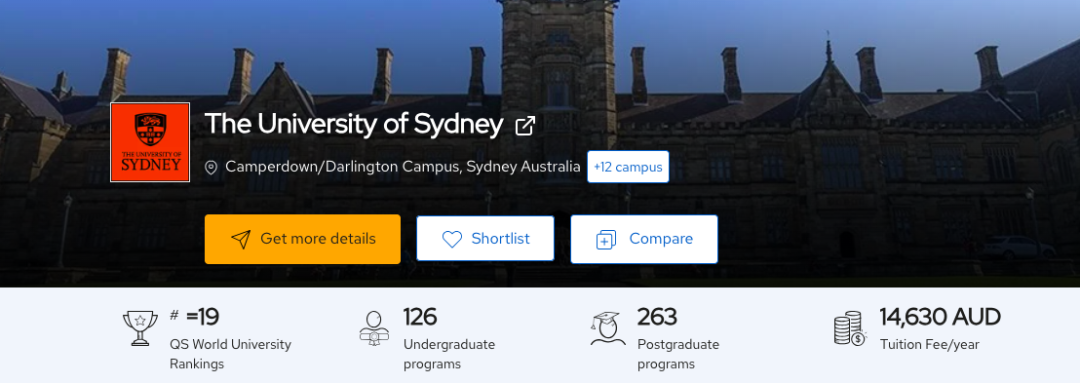Viewport: 1080px width, 383px height.
Task: Click the postgraduate graduate cap icon
Action: tap(608, 329)
